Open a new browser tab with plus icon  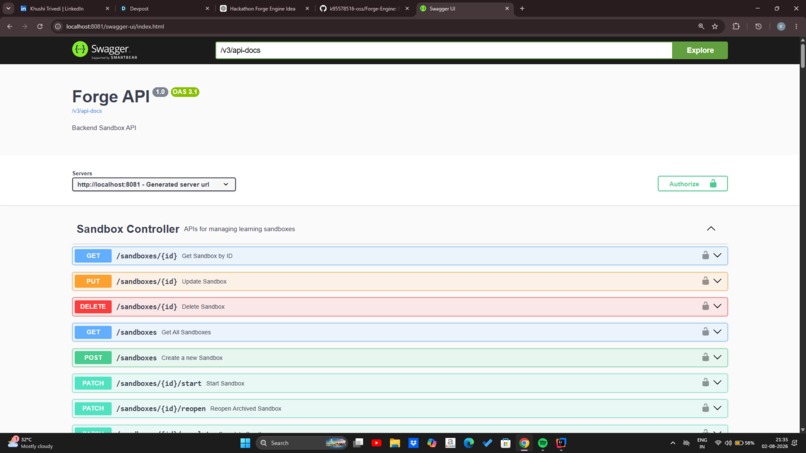[x=522, y=8]
